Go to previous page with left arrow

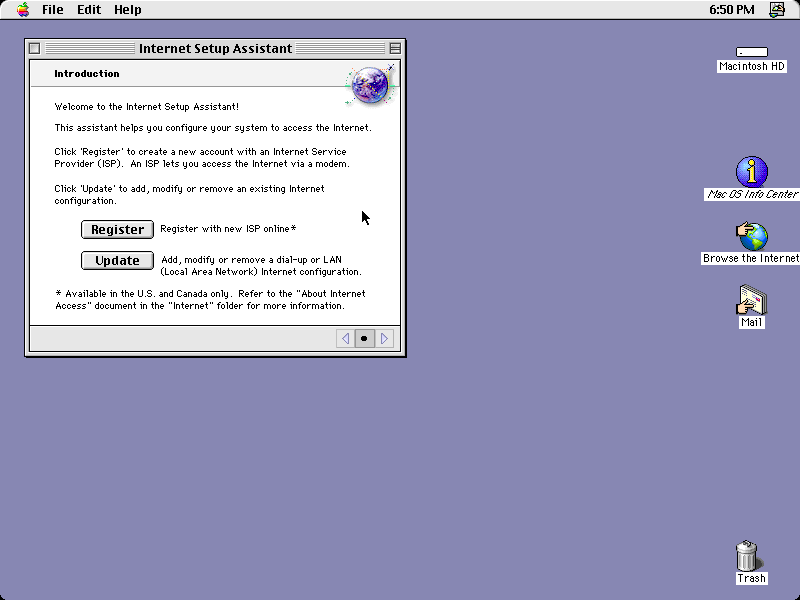pyautogui.click(x=345, y=338)
